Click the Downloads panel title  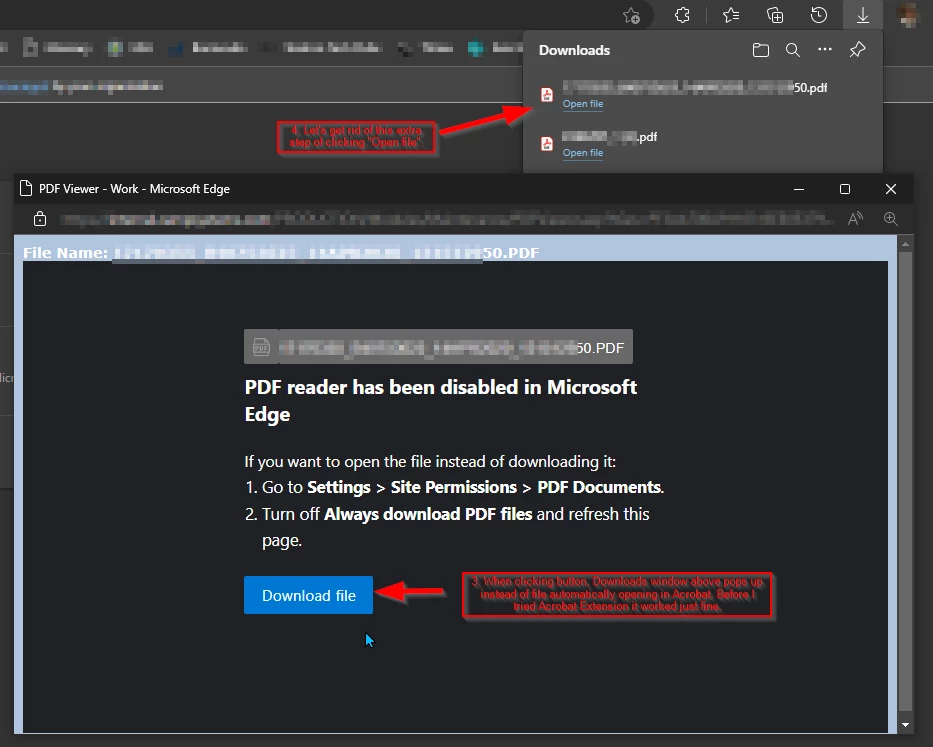574,51
